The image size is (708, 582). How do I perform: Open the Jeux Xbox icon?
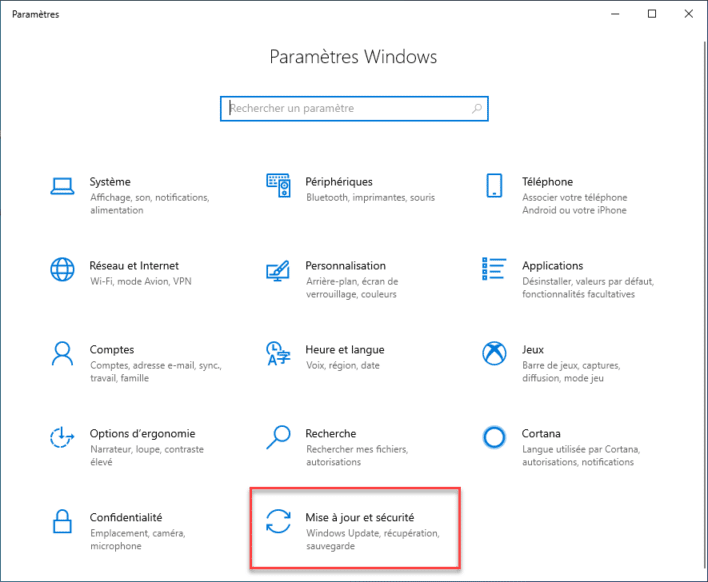[x=494, y=353]
